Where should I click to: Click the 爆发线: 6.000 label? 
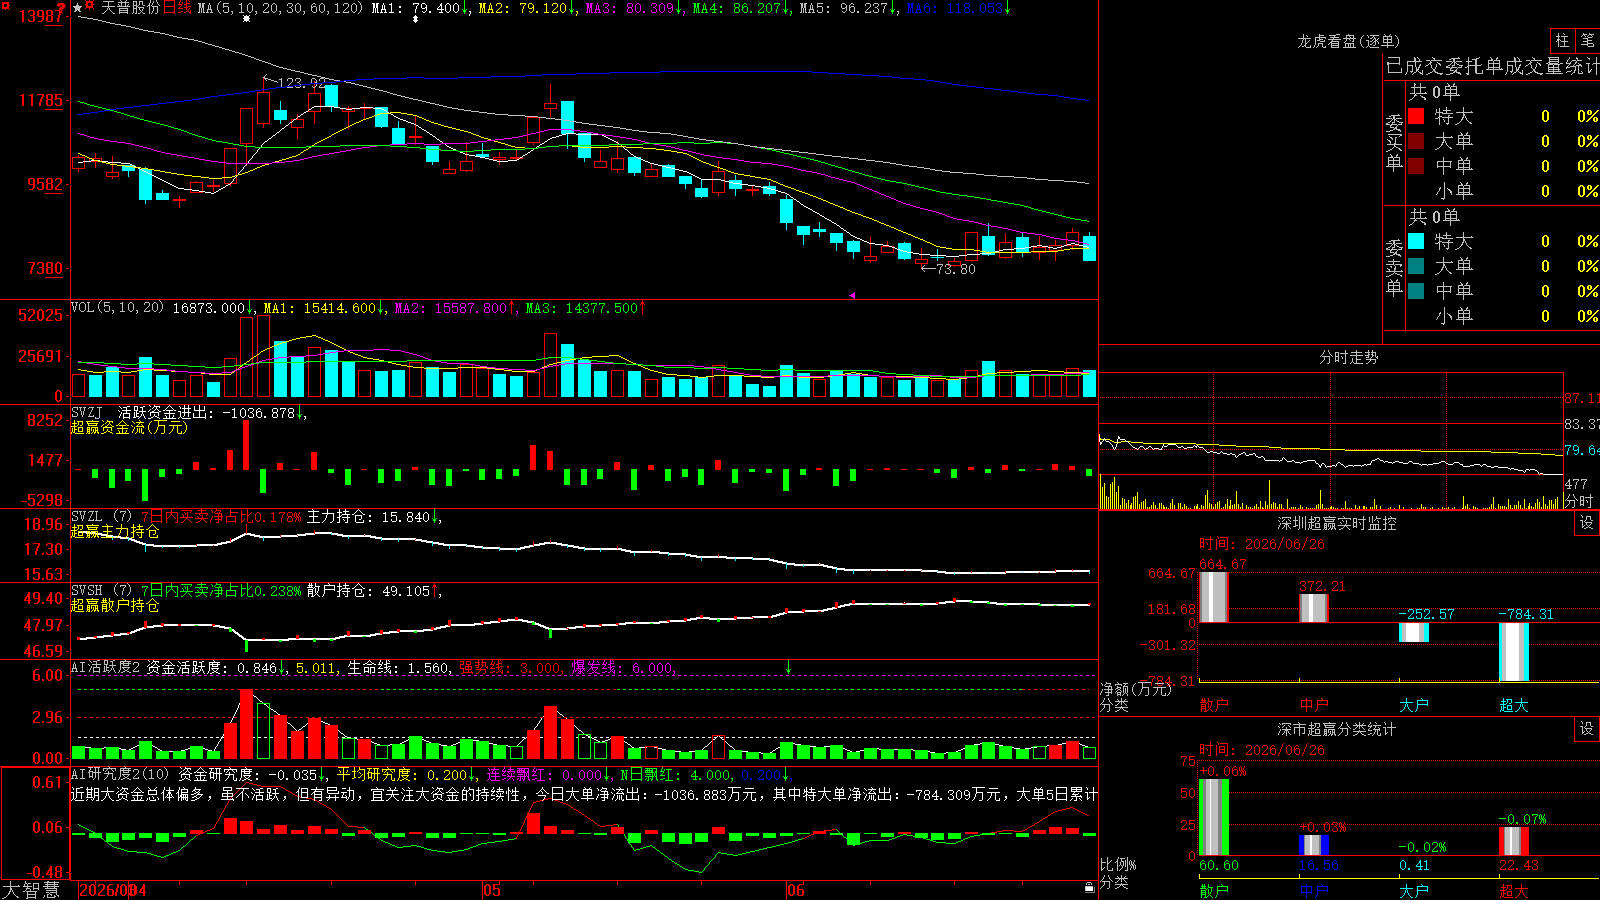tap(622, 667)
